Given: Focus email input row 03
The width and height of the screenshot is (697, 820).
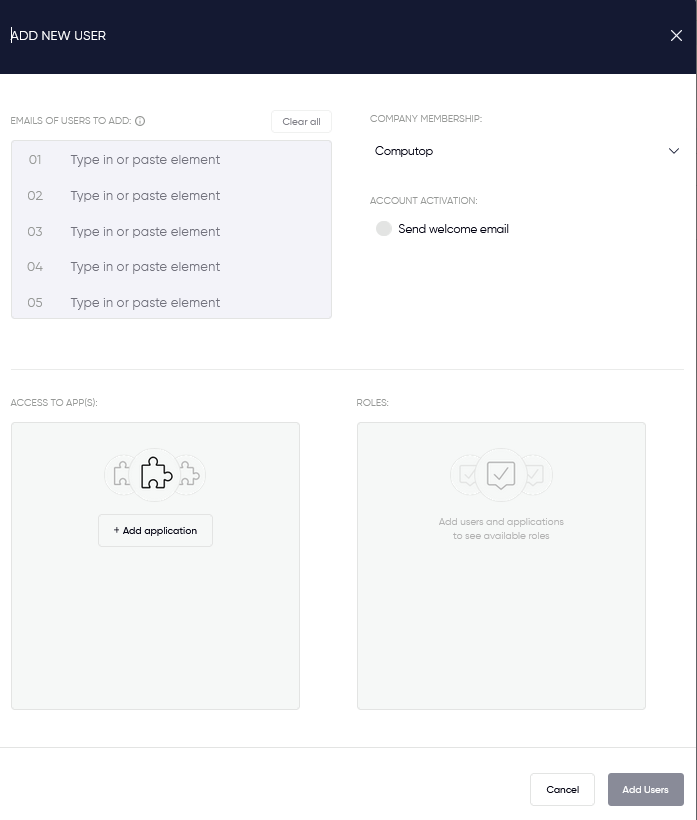Looking at the screenshot, I should click(x=172, y=231).
